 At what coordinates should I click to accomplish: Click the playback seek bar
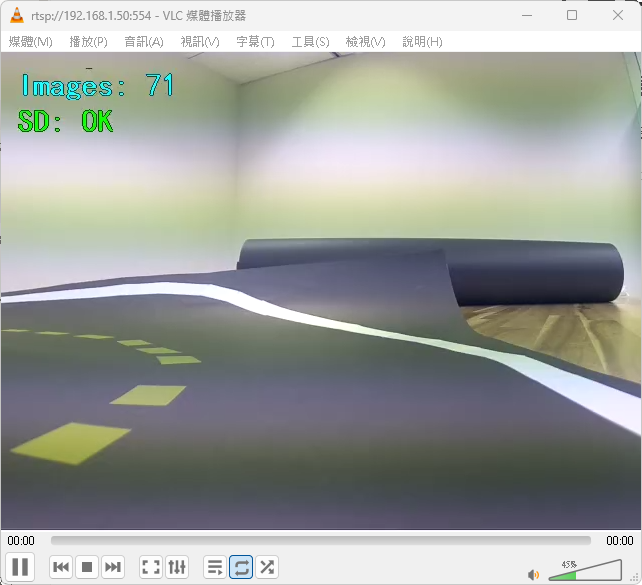click(321, 541)
